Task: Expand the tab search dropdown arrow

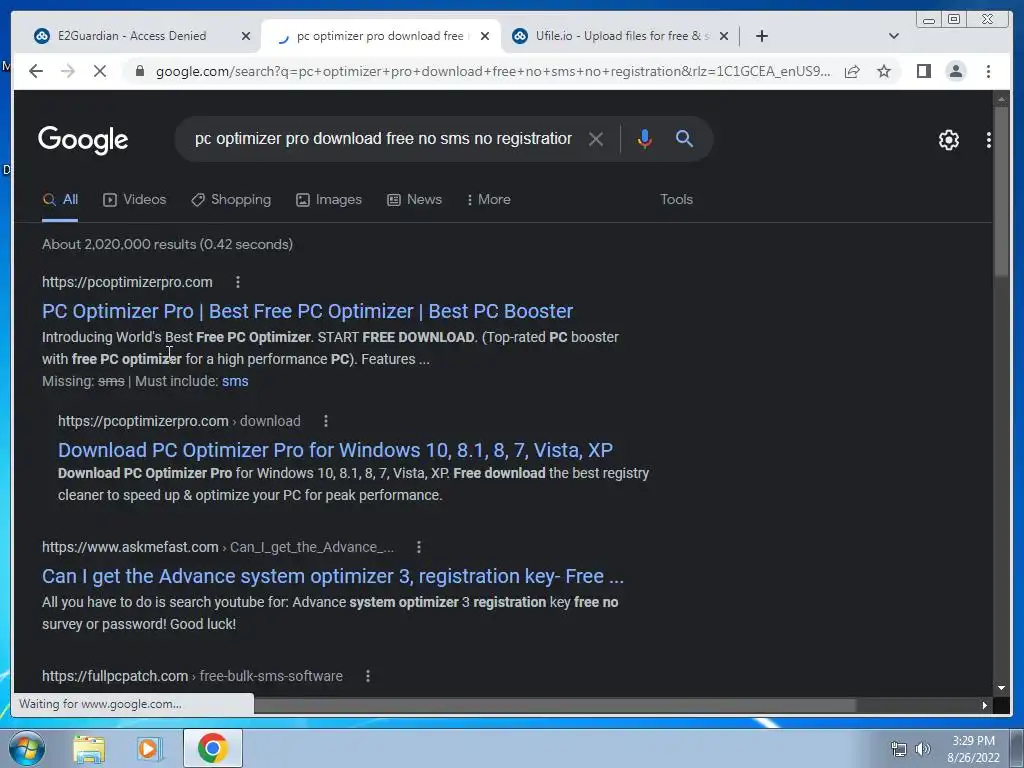Action: click(894, 36)
